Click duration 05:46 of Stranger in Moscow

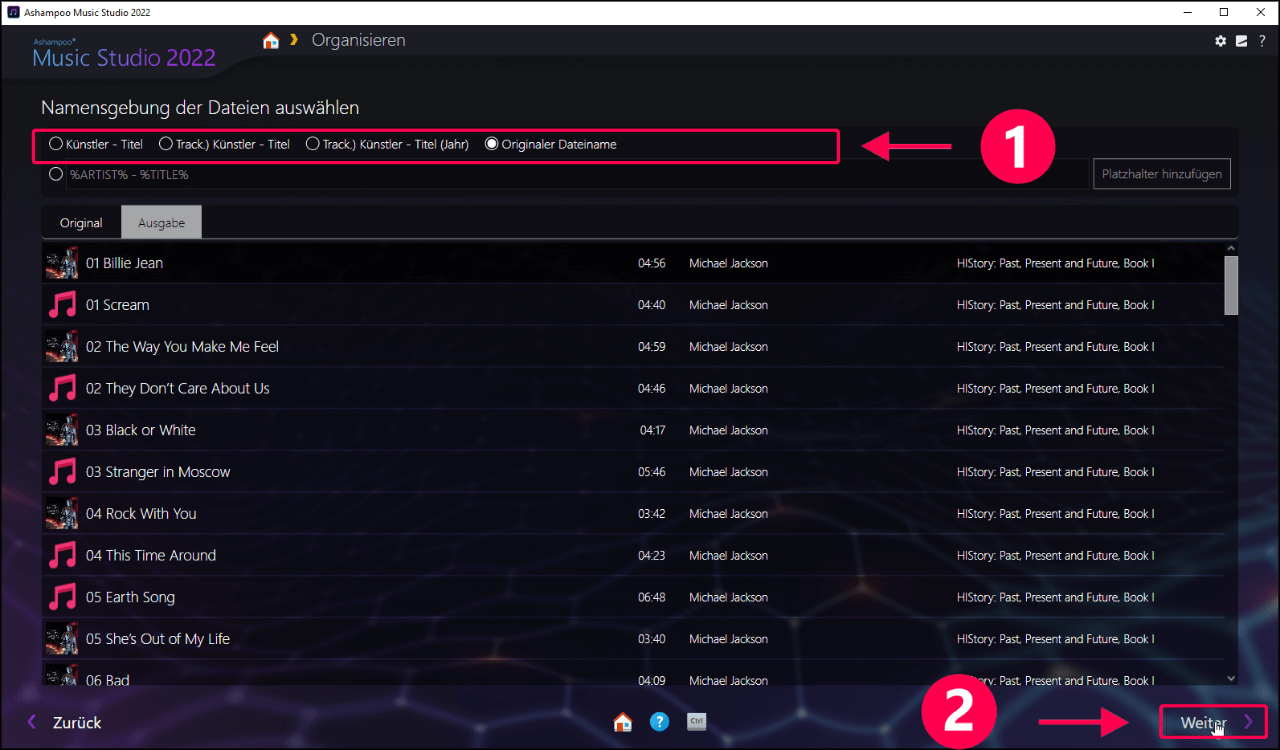tap(652, 472)
